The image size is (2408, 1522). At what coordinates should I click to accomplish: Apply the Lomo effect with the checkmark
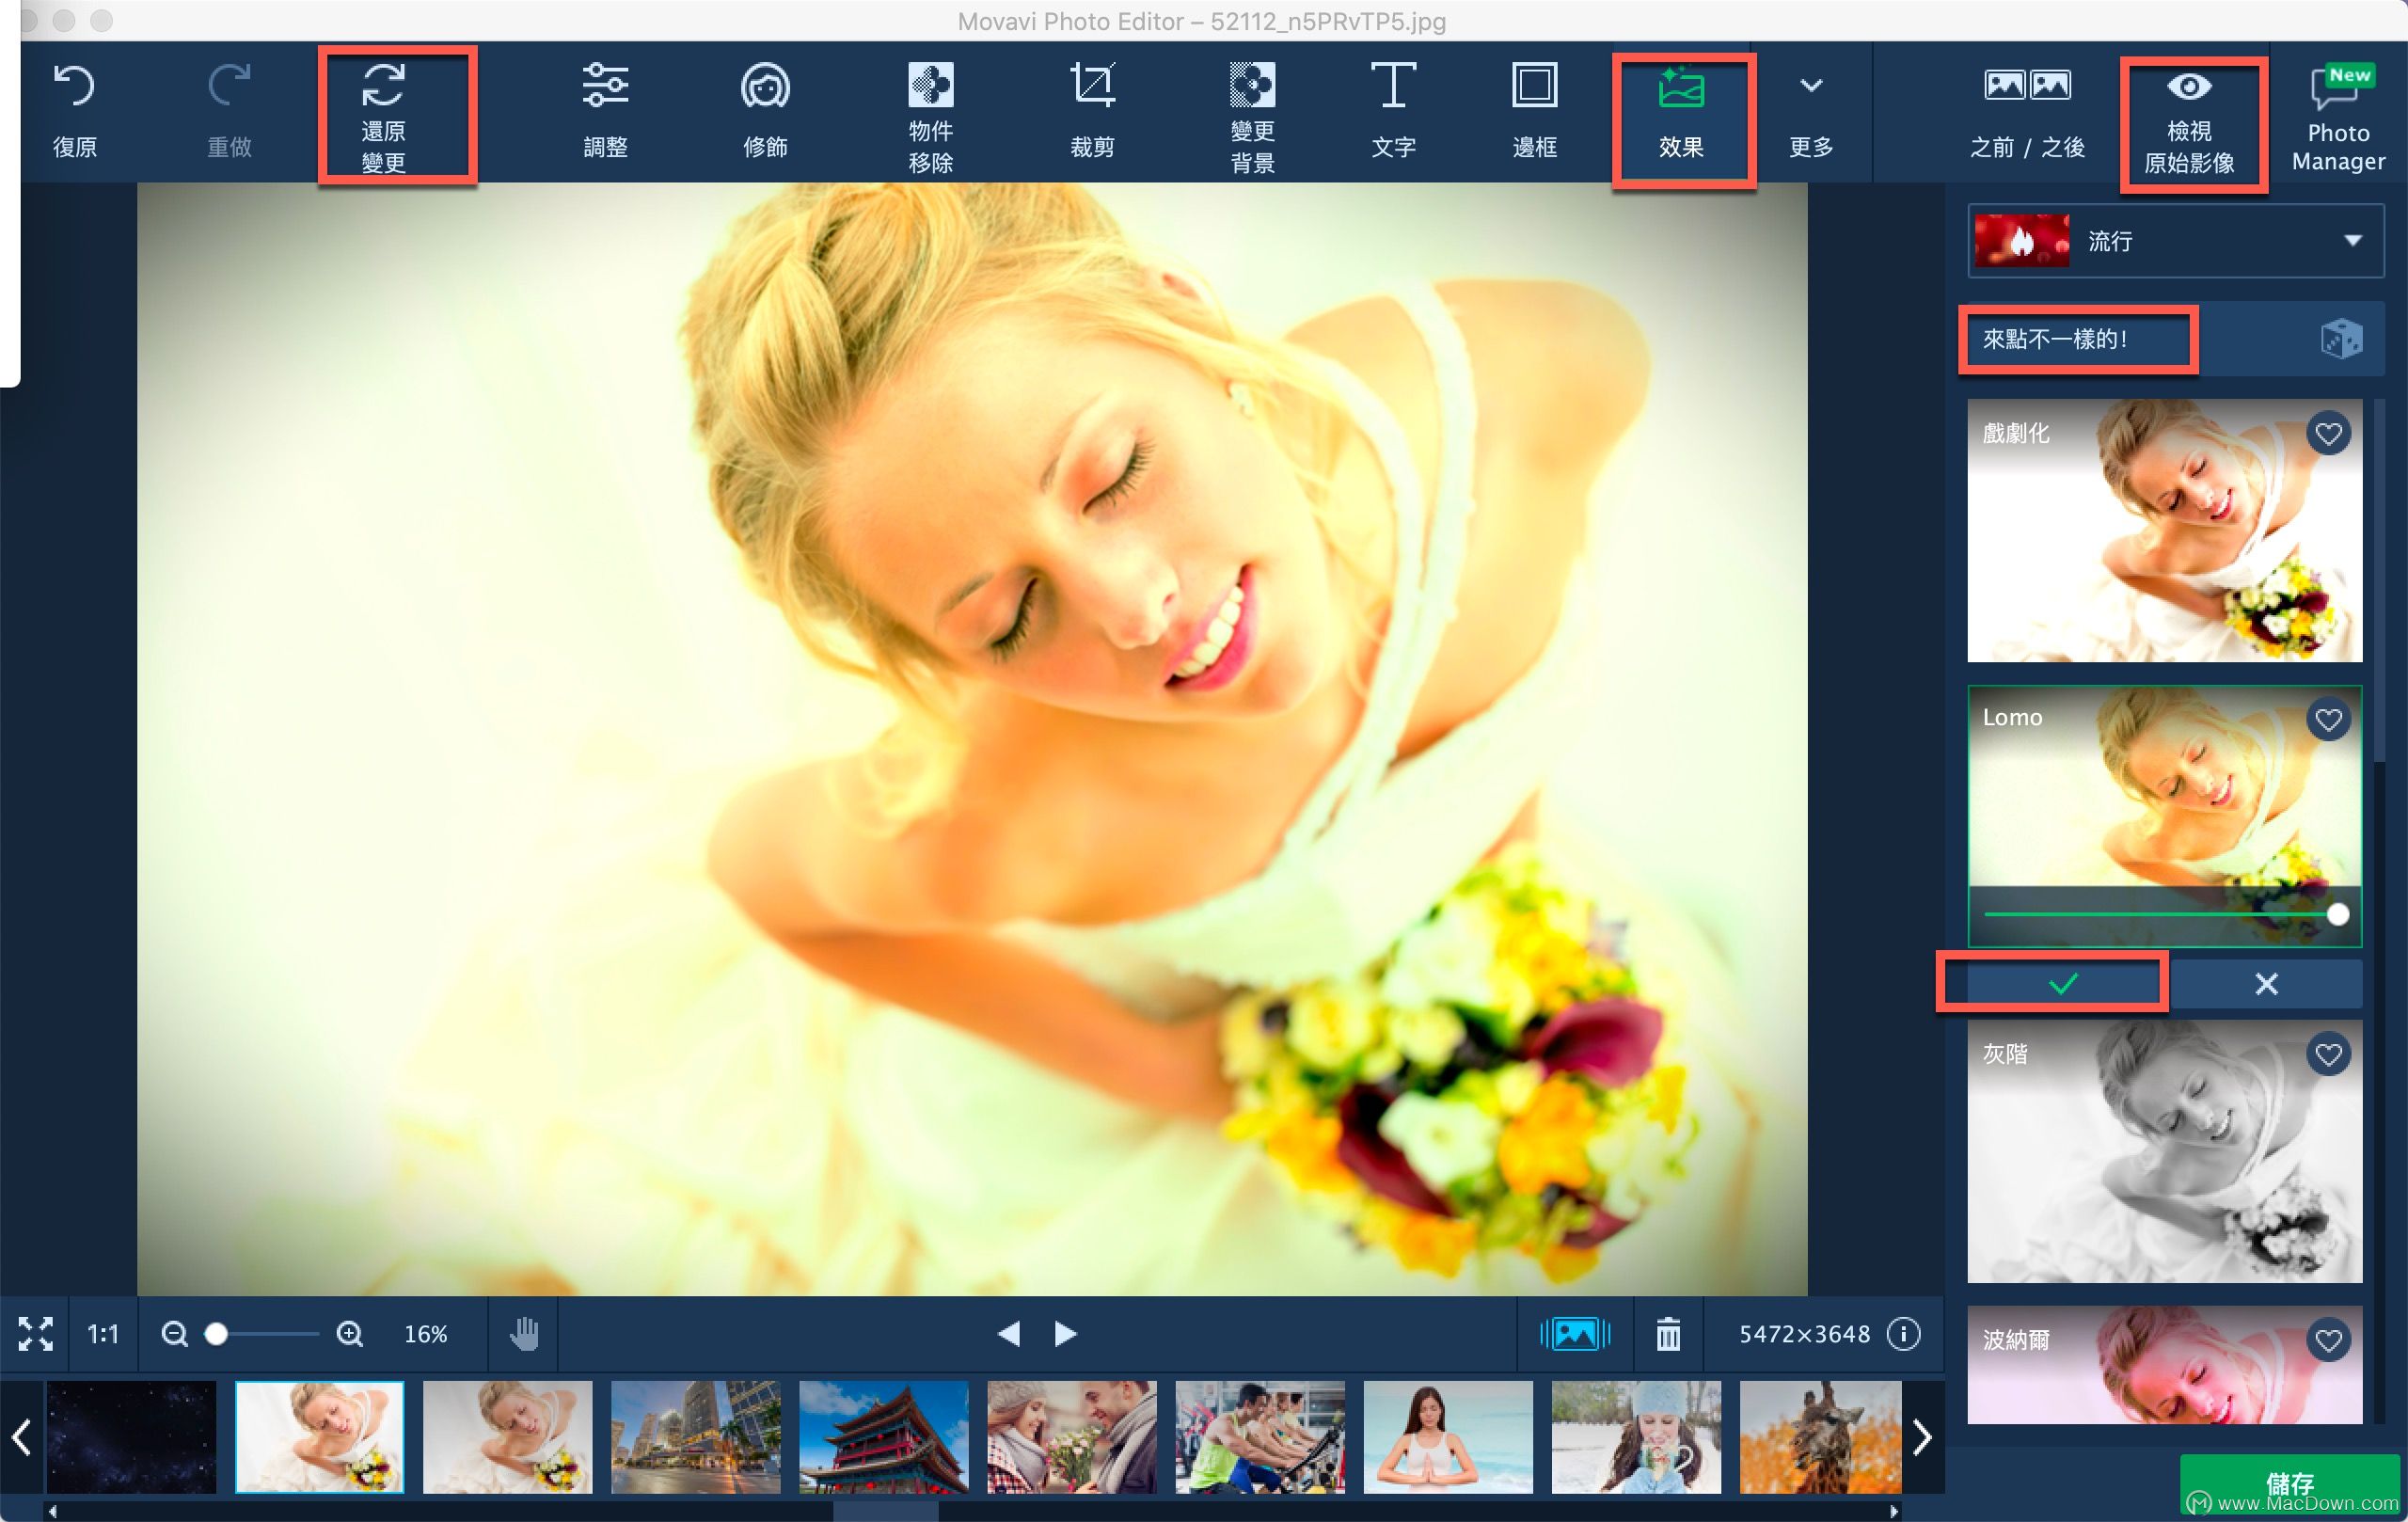click(2062, 984)
